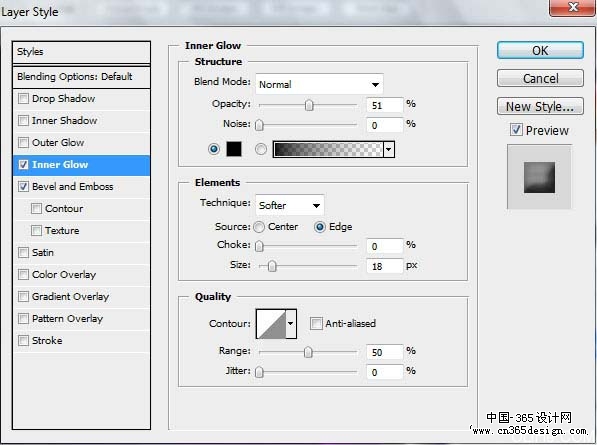Enable the Drop Shadow checkbox
597x445 pixels.
[x=24, y=99]
